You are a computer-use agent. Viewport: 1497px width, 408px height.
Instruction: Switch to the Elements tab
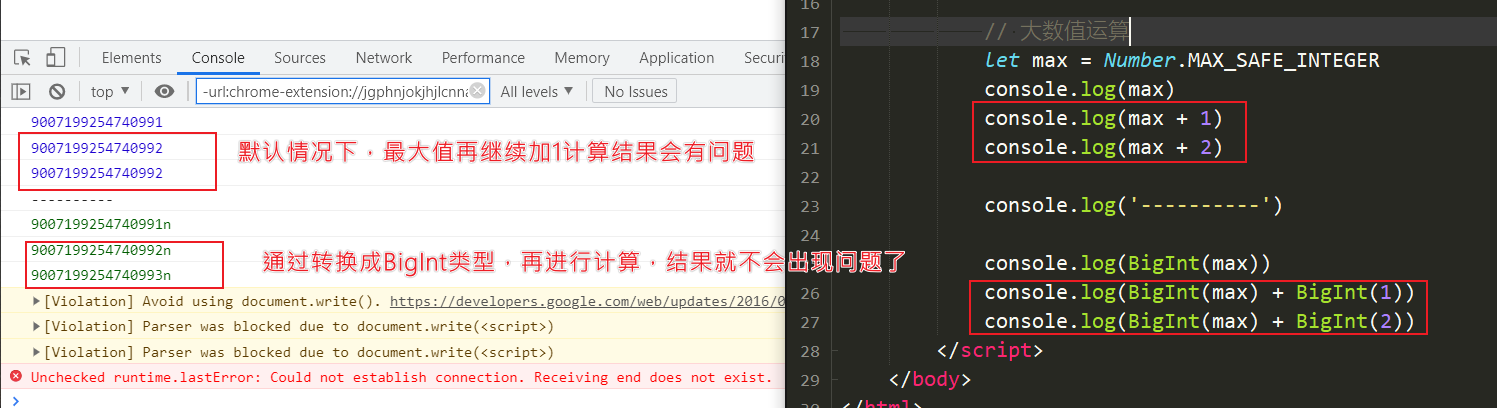131,58
